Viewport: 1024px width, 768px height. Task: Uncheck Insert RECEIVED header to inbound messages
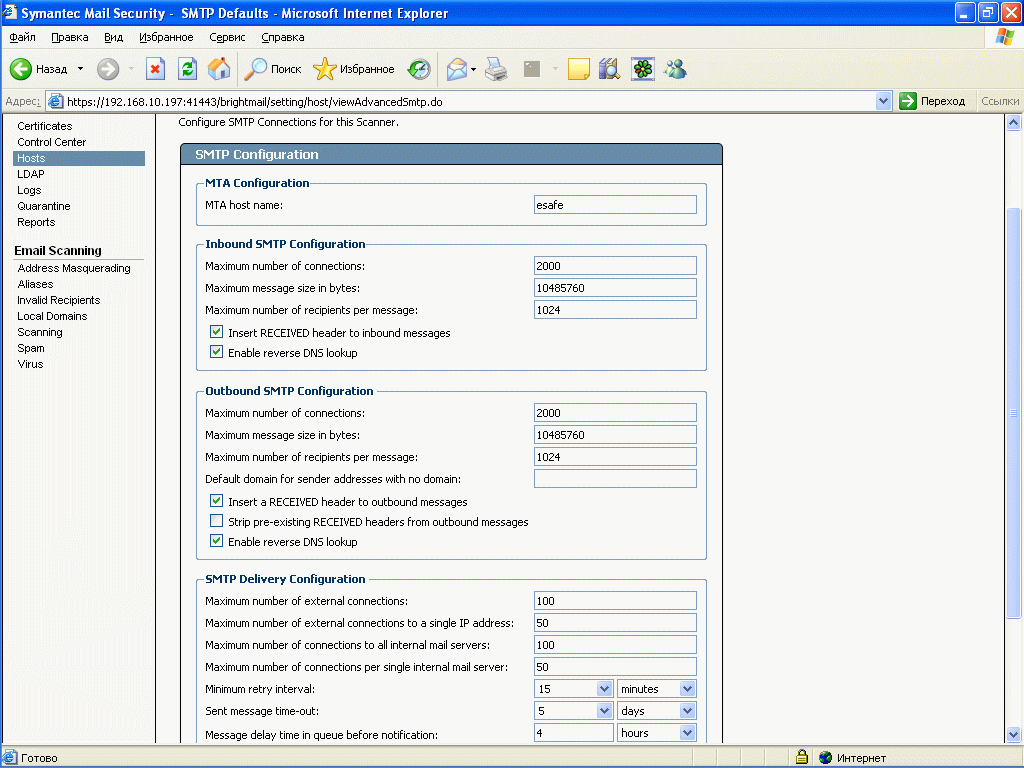(x=216, y=332)
